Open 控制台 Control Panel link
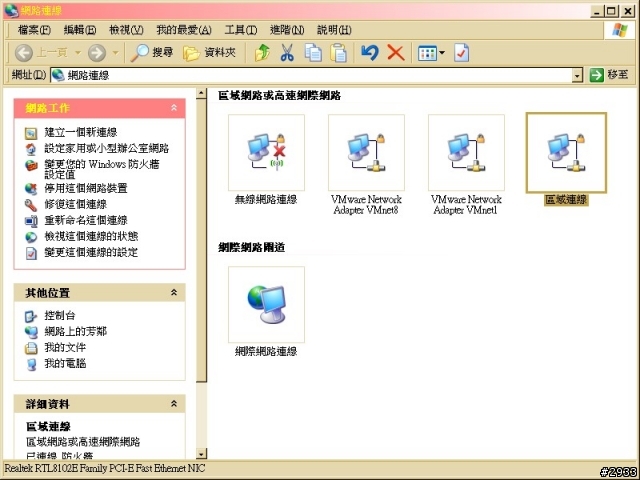 [x=60, y=315]
